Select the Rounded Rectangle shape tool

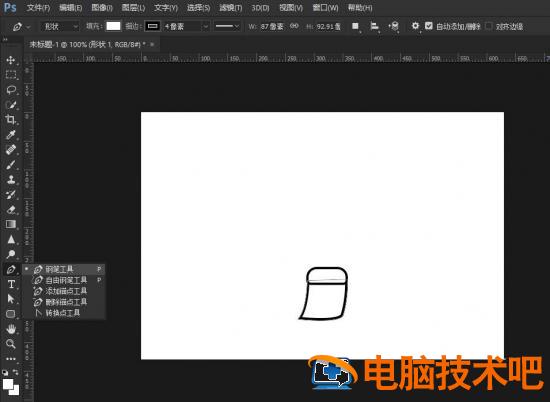pyautogui.click(x=11, y=314)
